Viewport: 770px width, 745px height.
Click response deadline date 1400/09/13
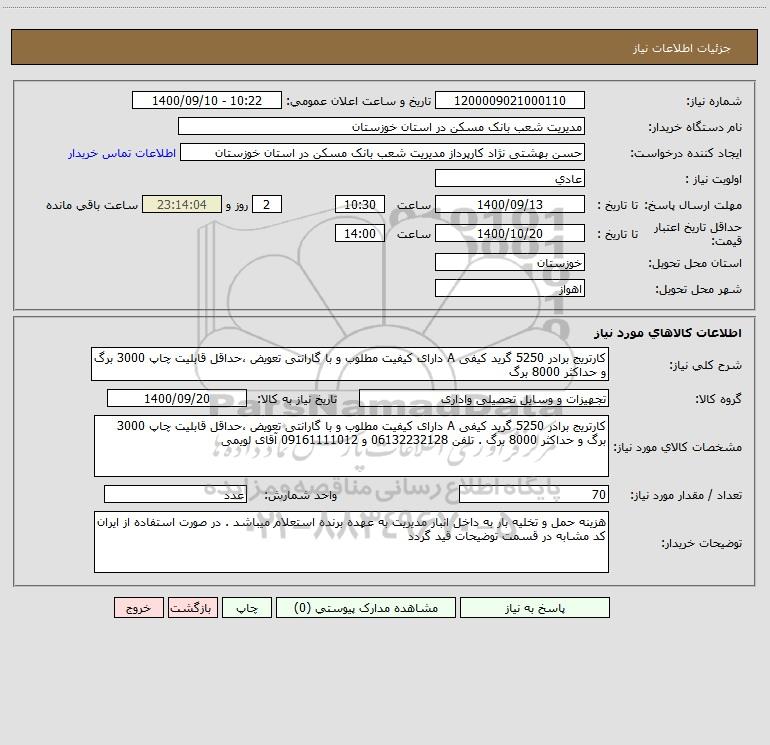510,204
